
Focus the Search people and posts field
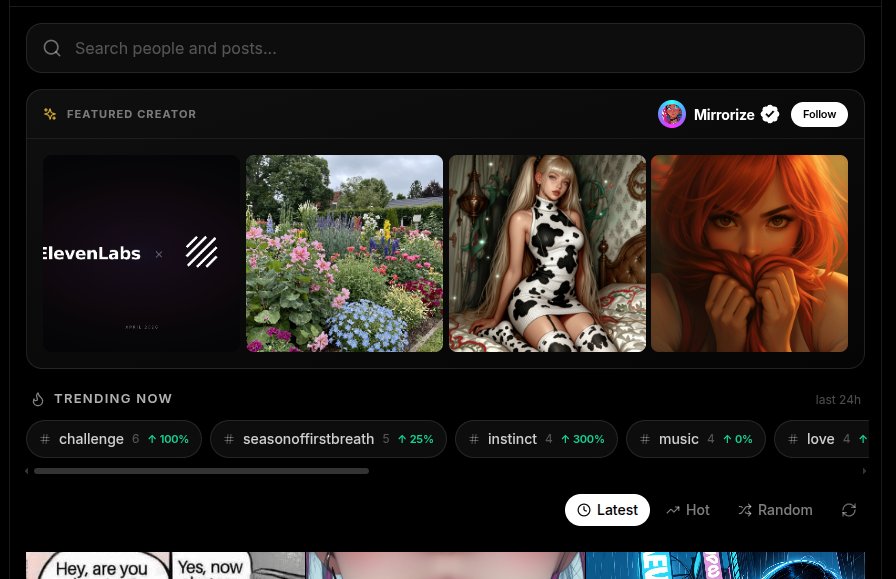tap(445, 48)
